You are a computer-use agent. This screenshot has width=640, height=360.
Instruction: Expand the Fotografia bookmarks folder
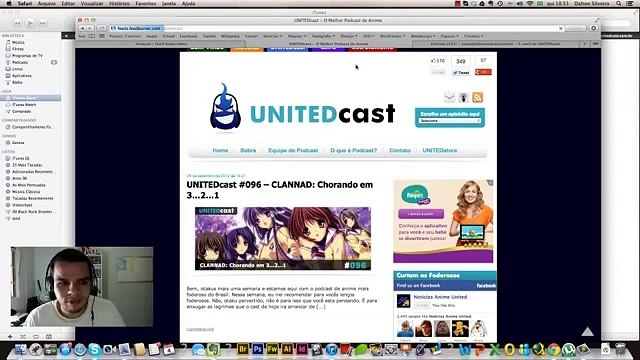pyautogui.click(x=323, y=36)
